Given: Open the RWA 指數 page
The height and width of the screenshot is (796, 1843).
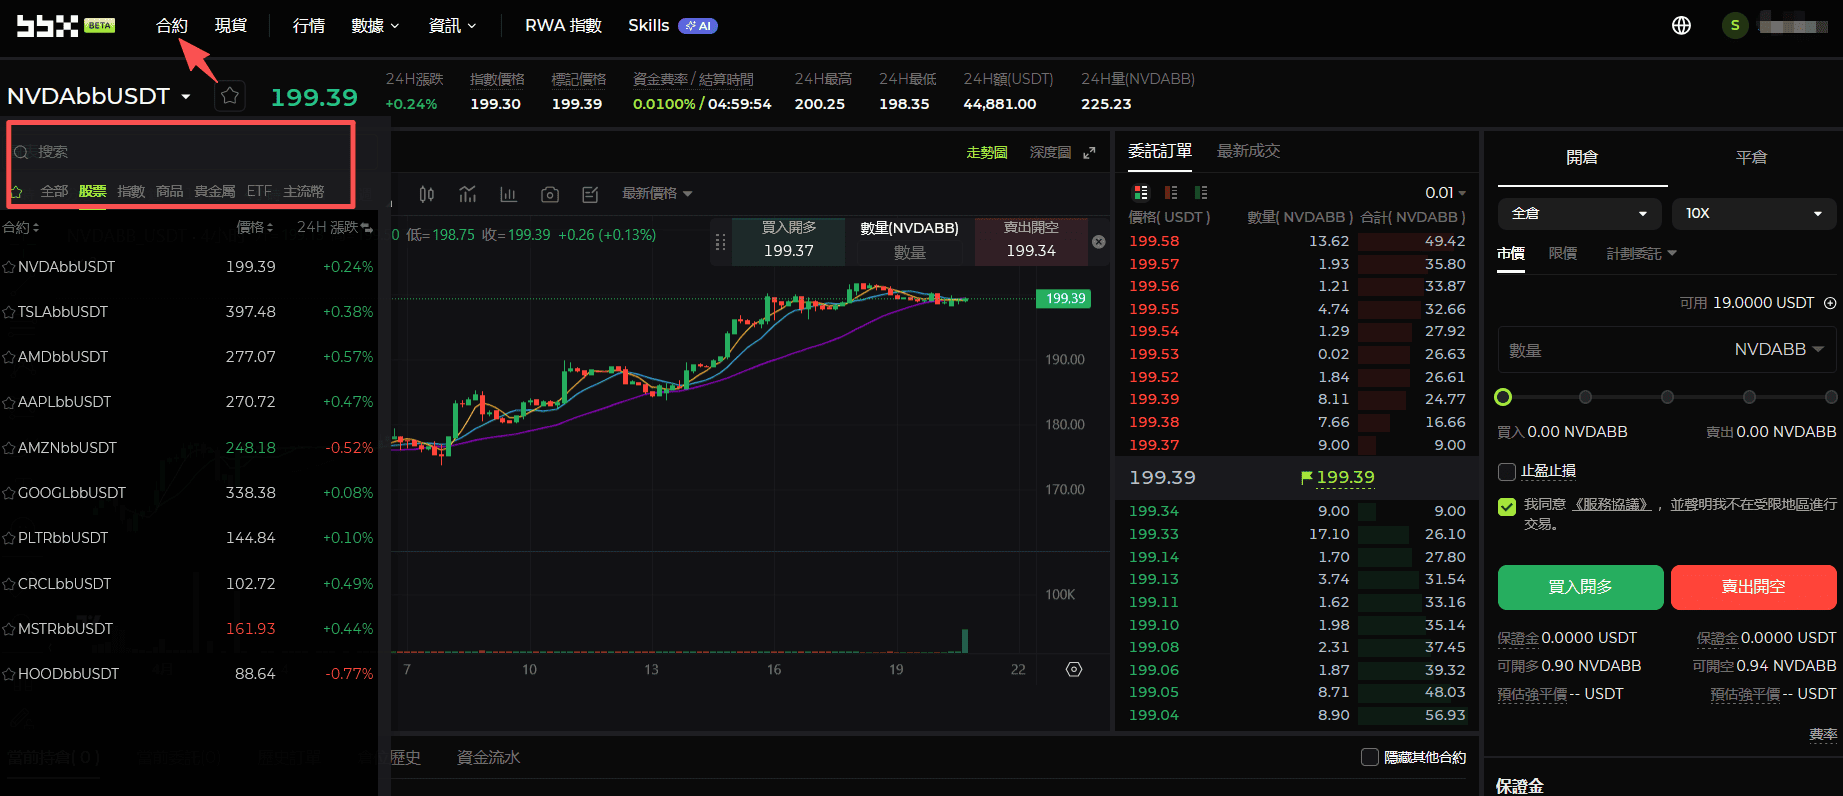Looking at the screenshot, I should (564, 26).
